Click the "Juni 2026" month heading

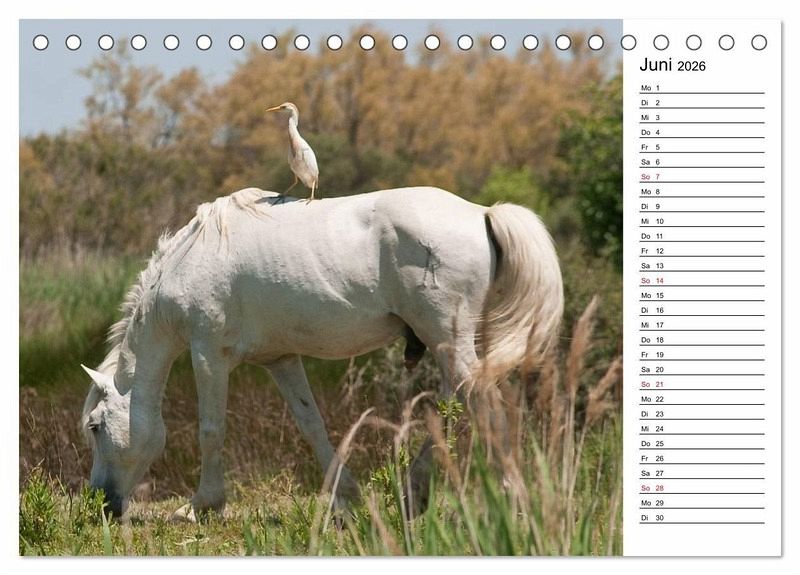click(672, 65)
